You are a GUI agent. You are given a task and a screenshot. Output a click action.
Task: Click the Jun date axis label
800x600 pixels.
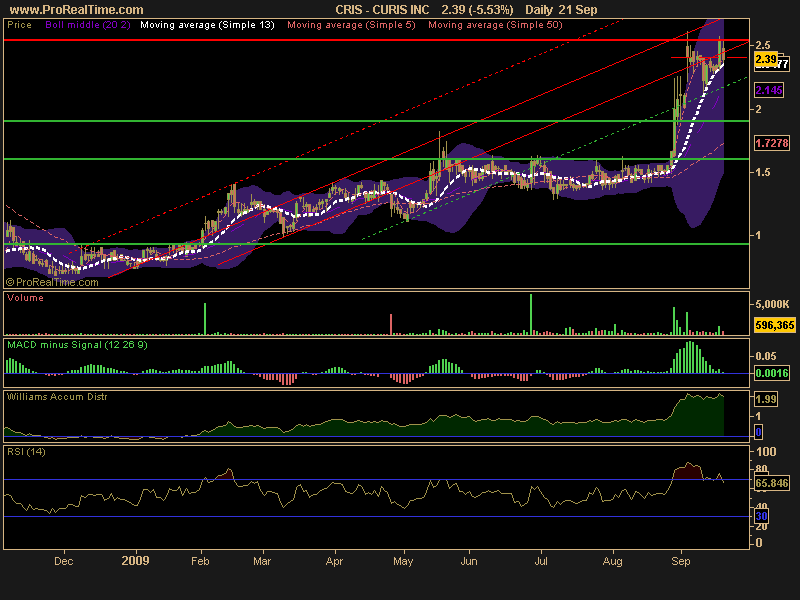click(469, 561)
